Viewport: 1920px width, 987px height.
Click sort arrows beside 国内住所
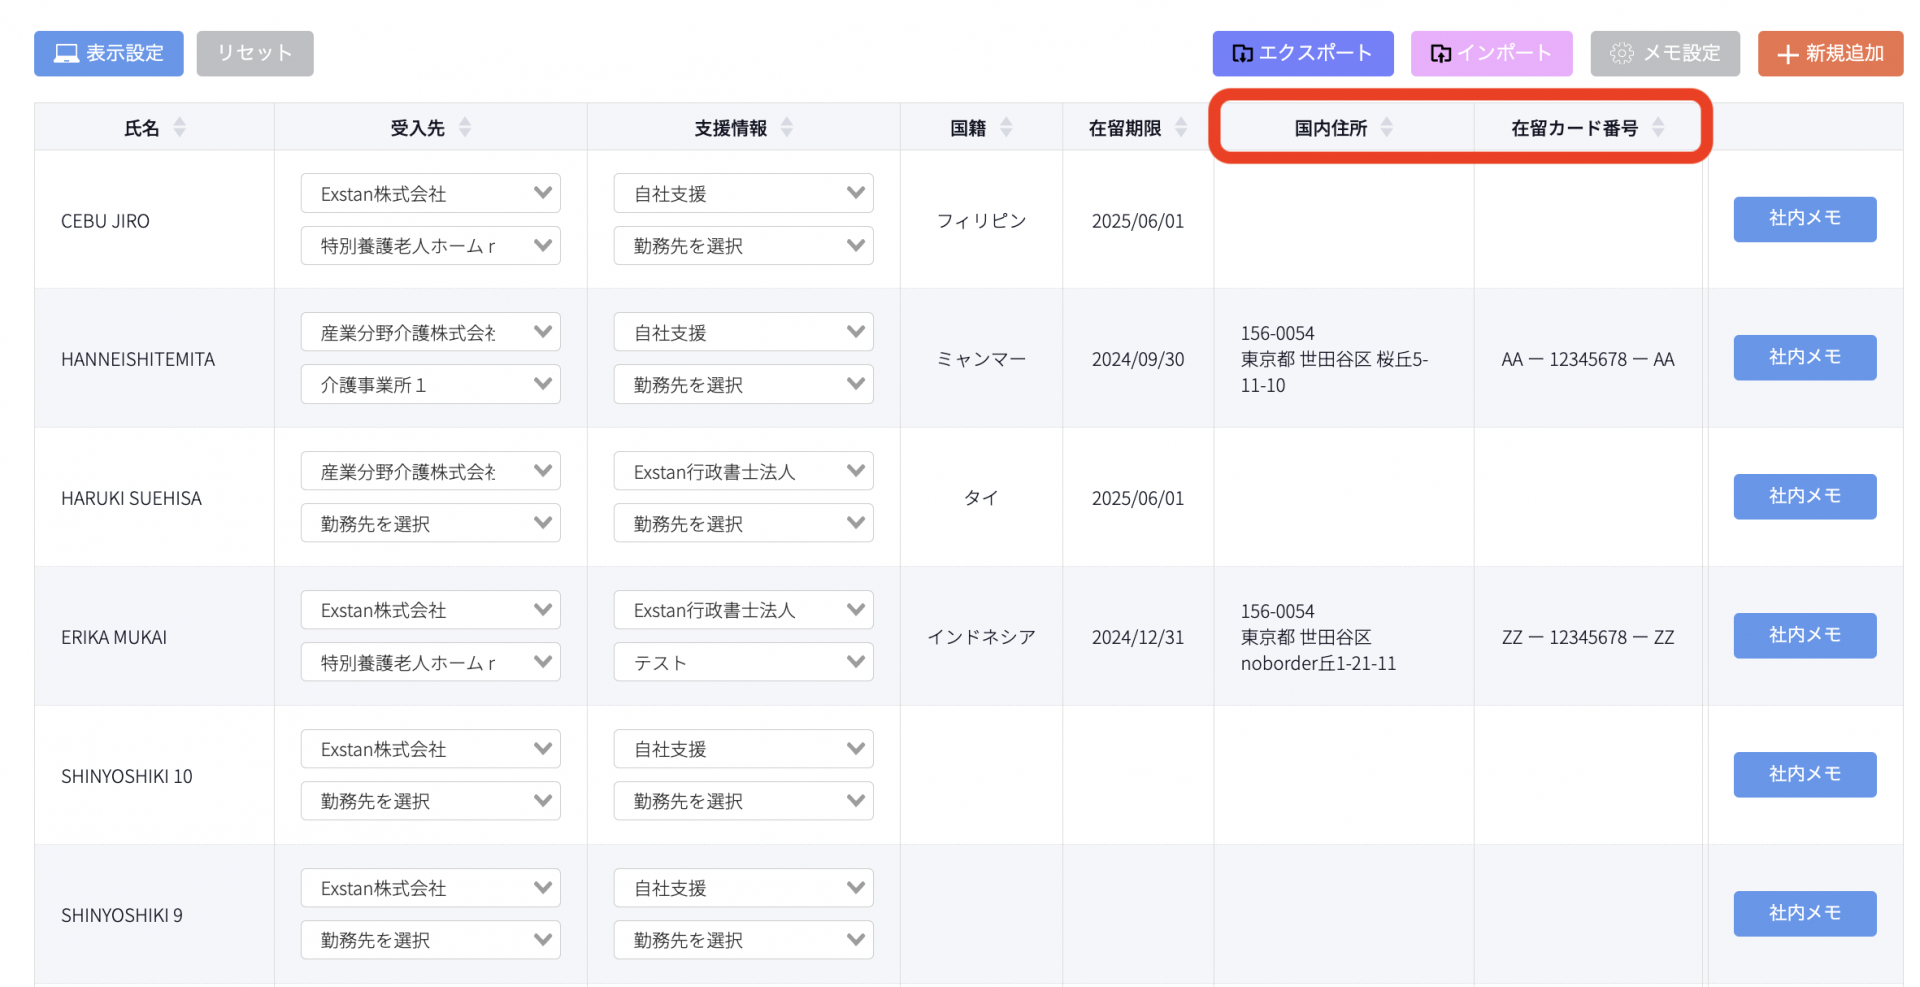coord(1387,127)
